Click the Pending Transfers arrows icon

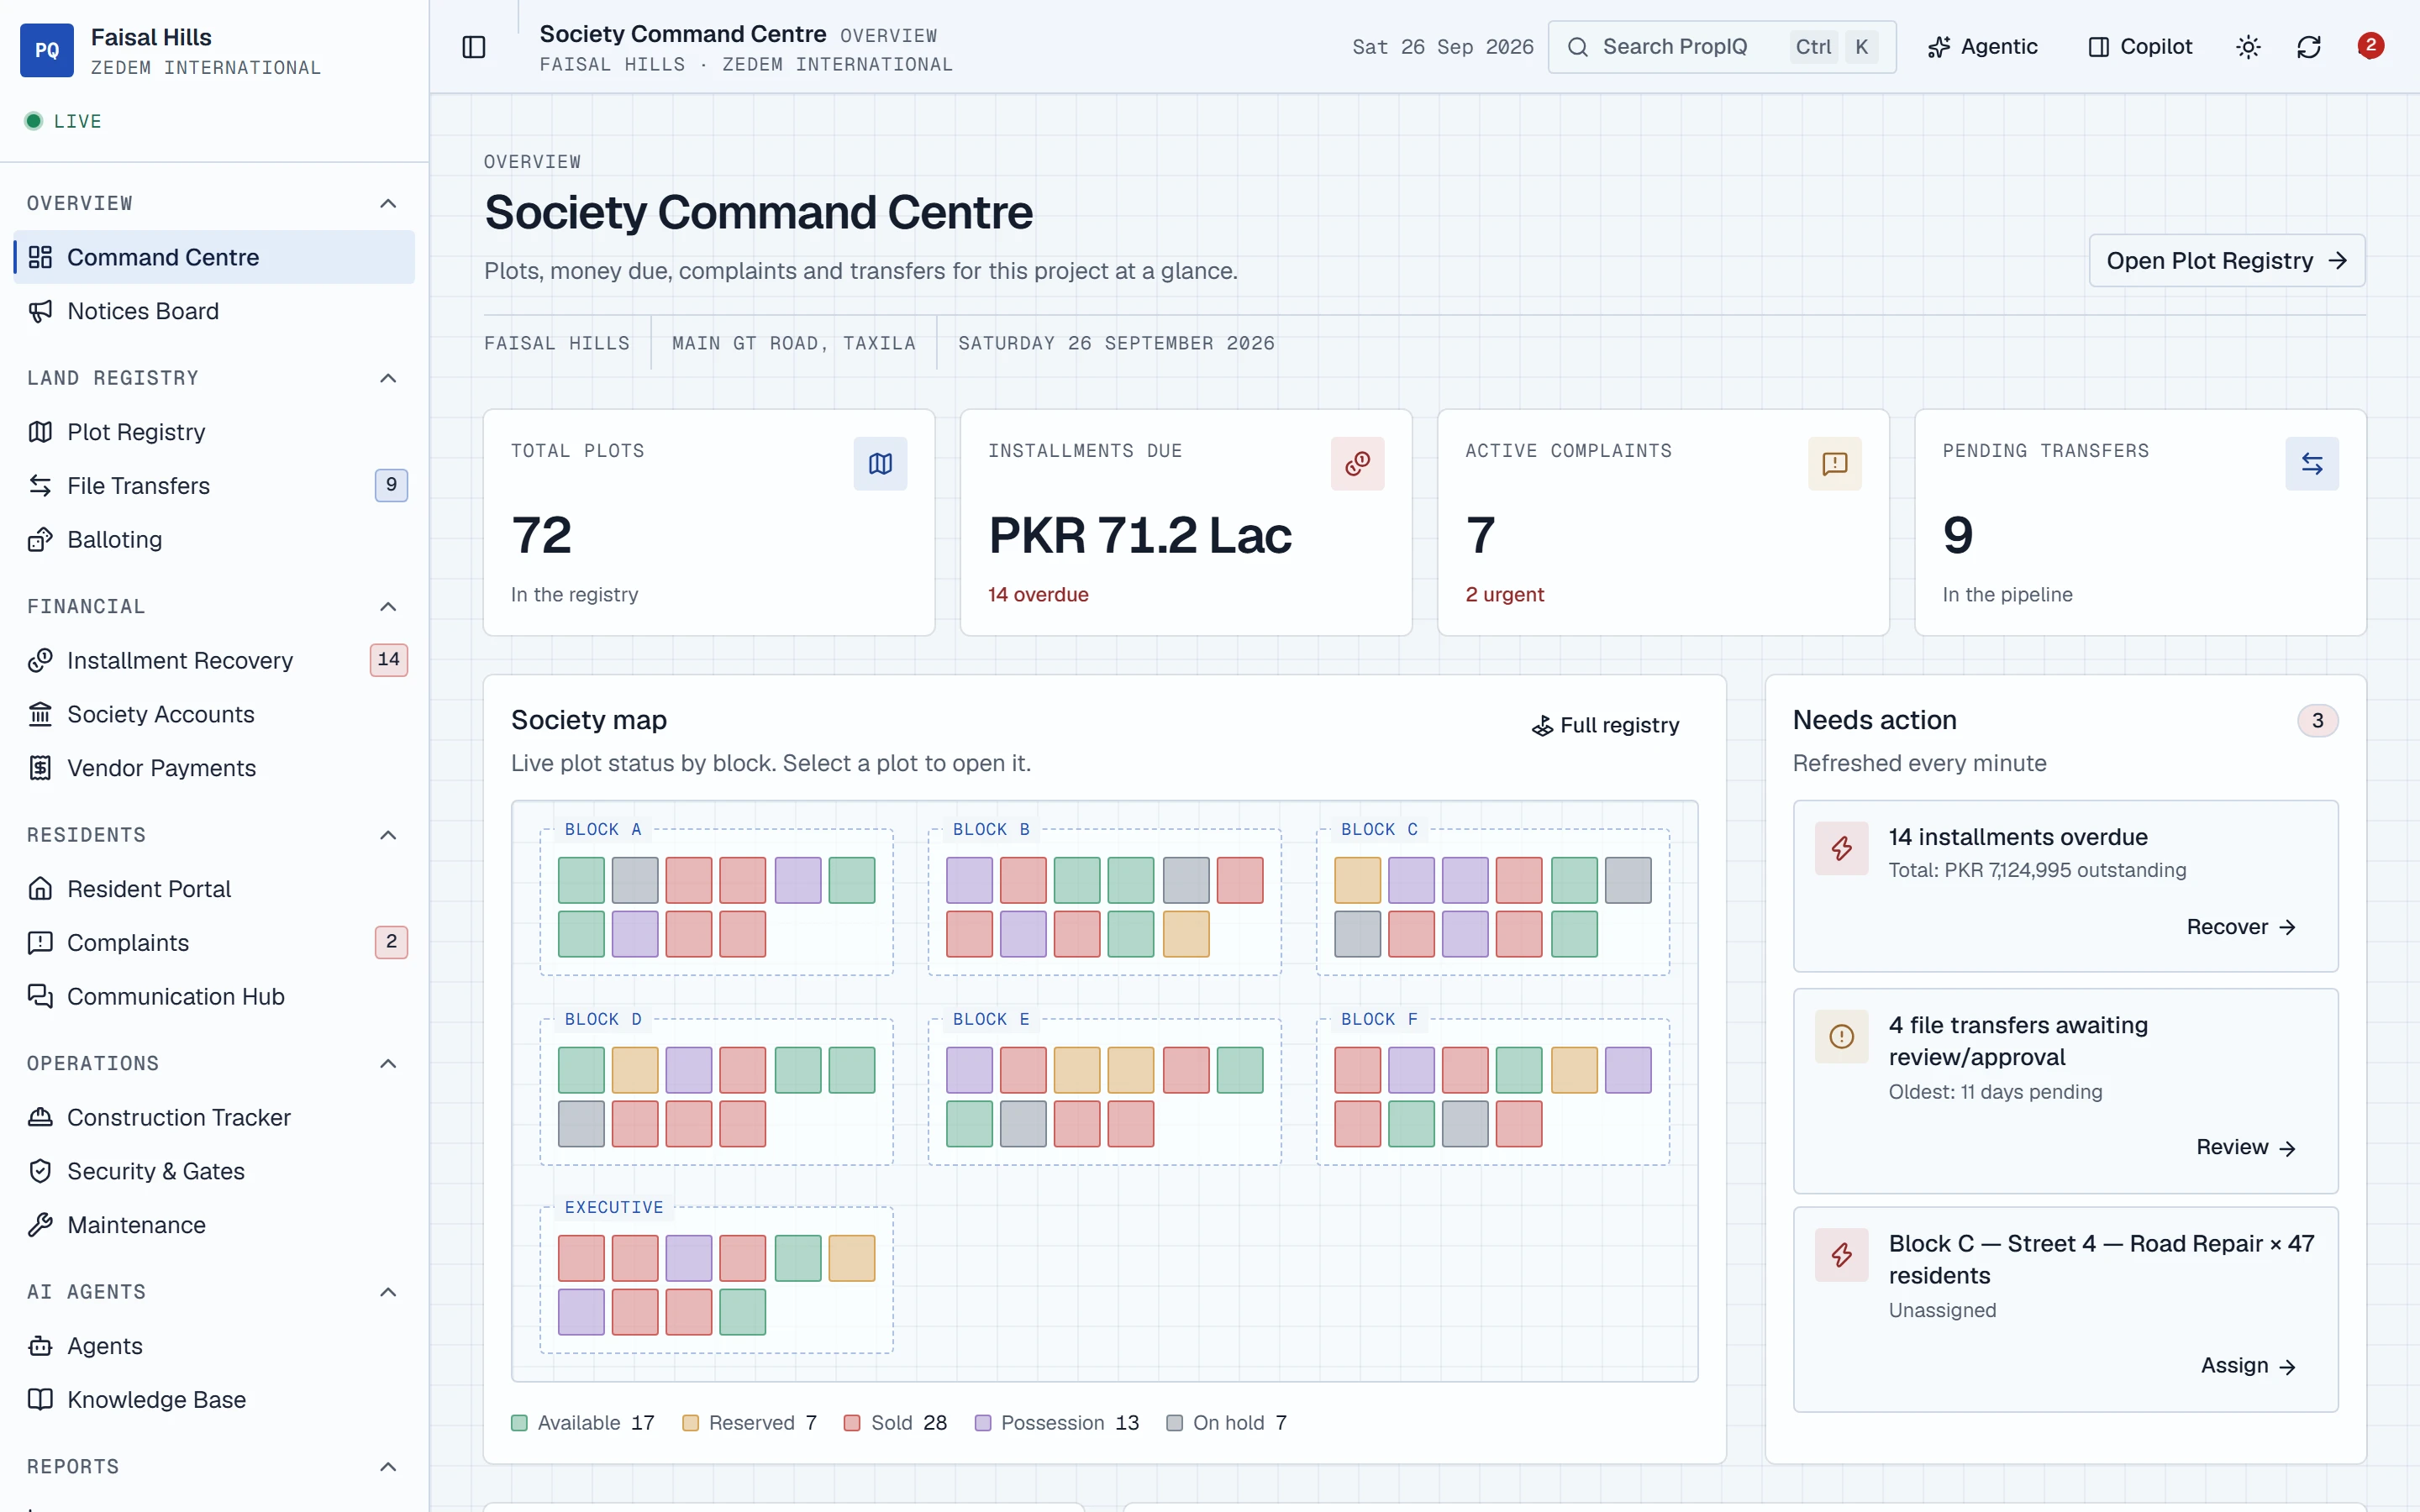click(x=2312, y=464)
